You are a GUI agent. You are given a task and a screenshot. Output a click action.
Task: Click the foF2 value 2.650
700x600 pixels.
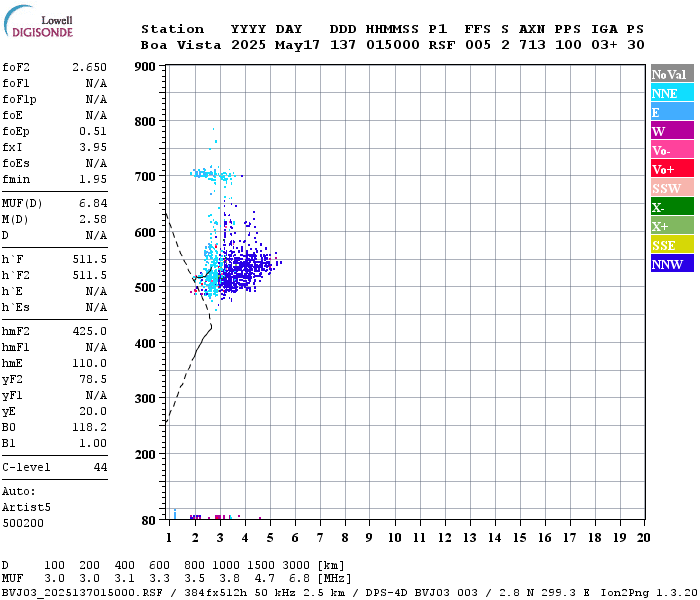point(89,67)
